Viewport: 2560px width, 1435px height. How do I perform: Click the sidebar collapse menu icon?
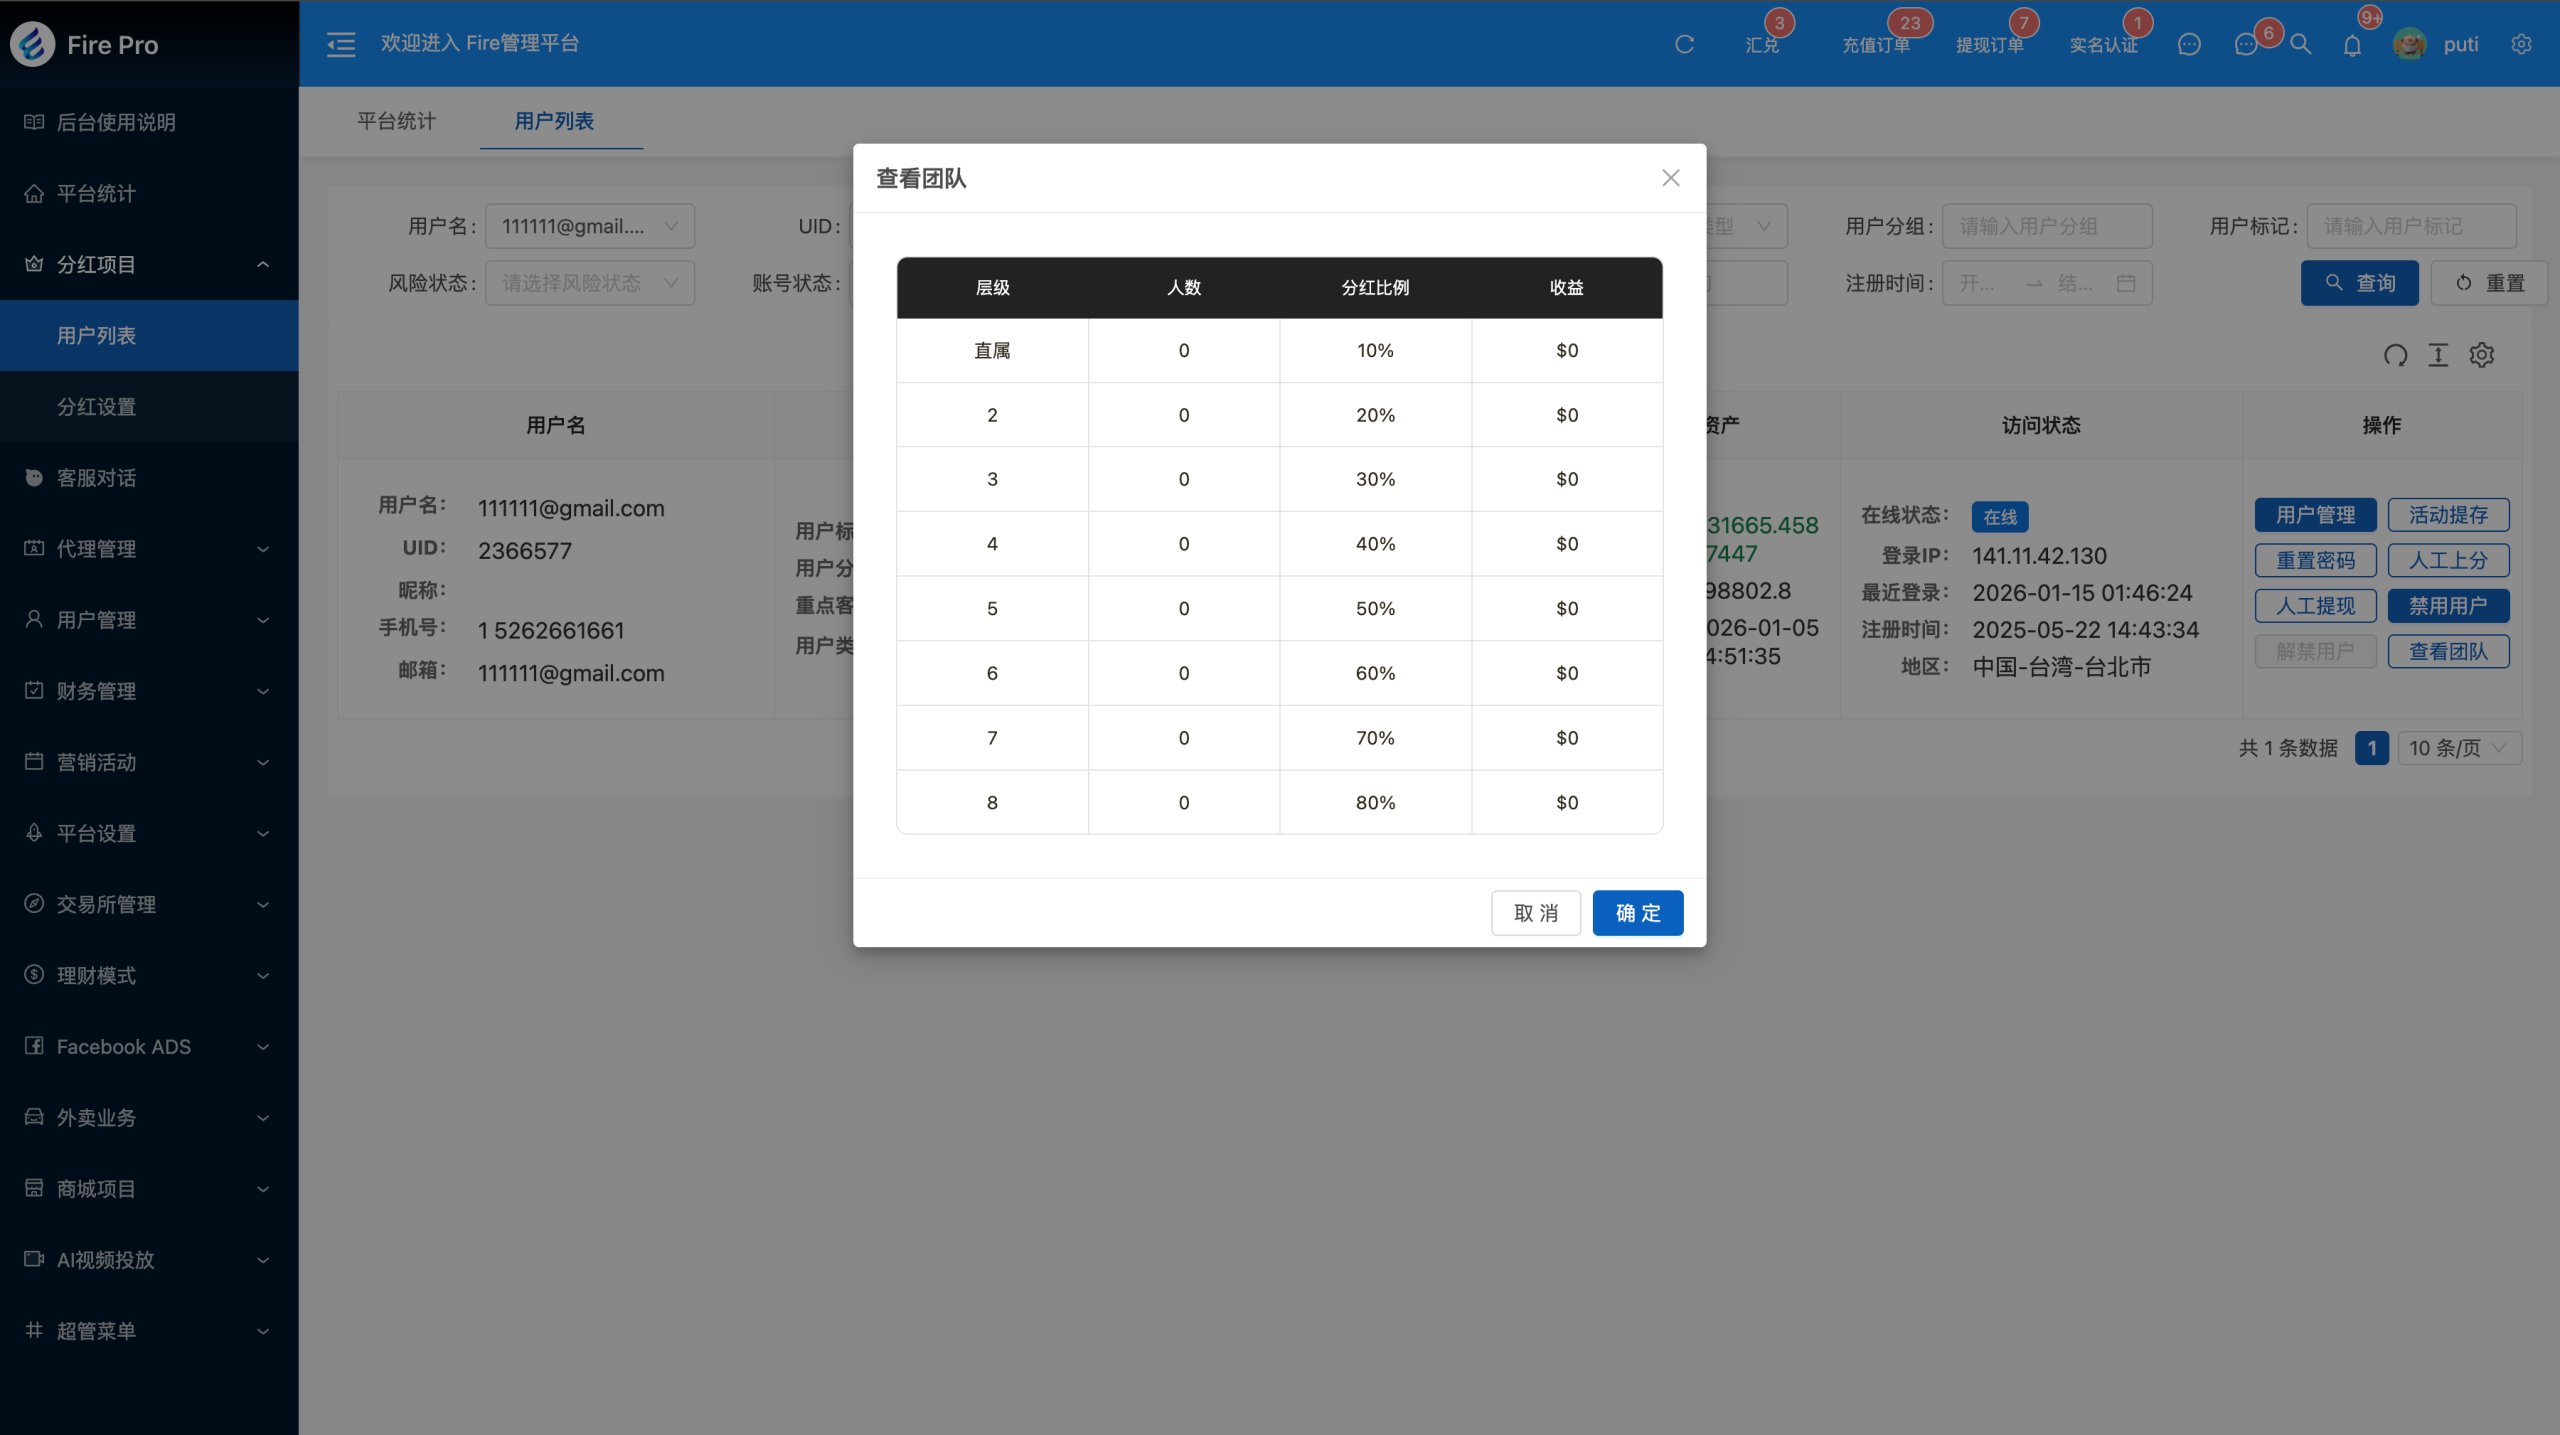click(341, 44)
